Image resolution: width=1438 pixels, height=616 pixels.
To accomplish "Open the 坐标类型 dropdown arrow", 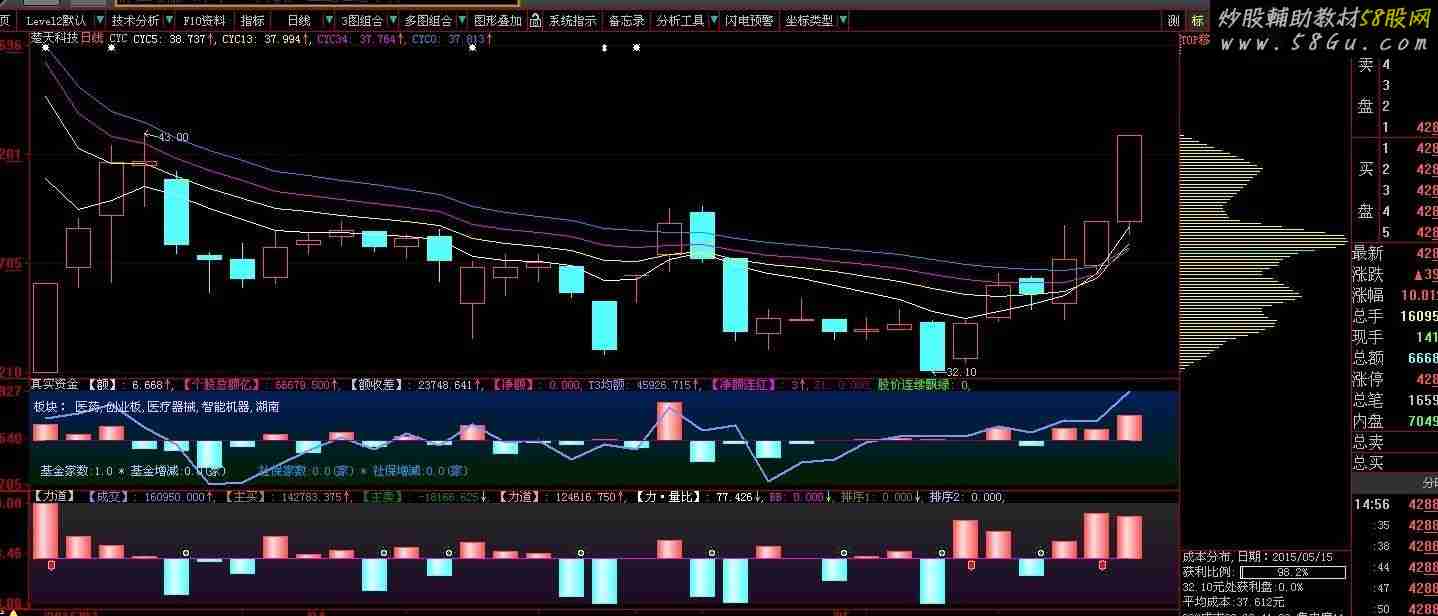I will pos(844,20).
